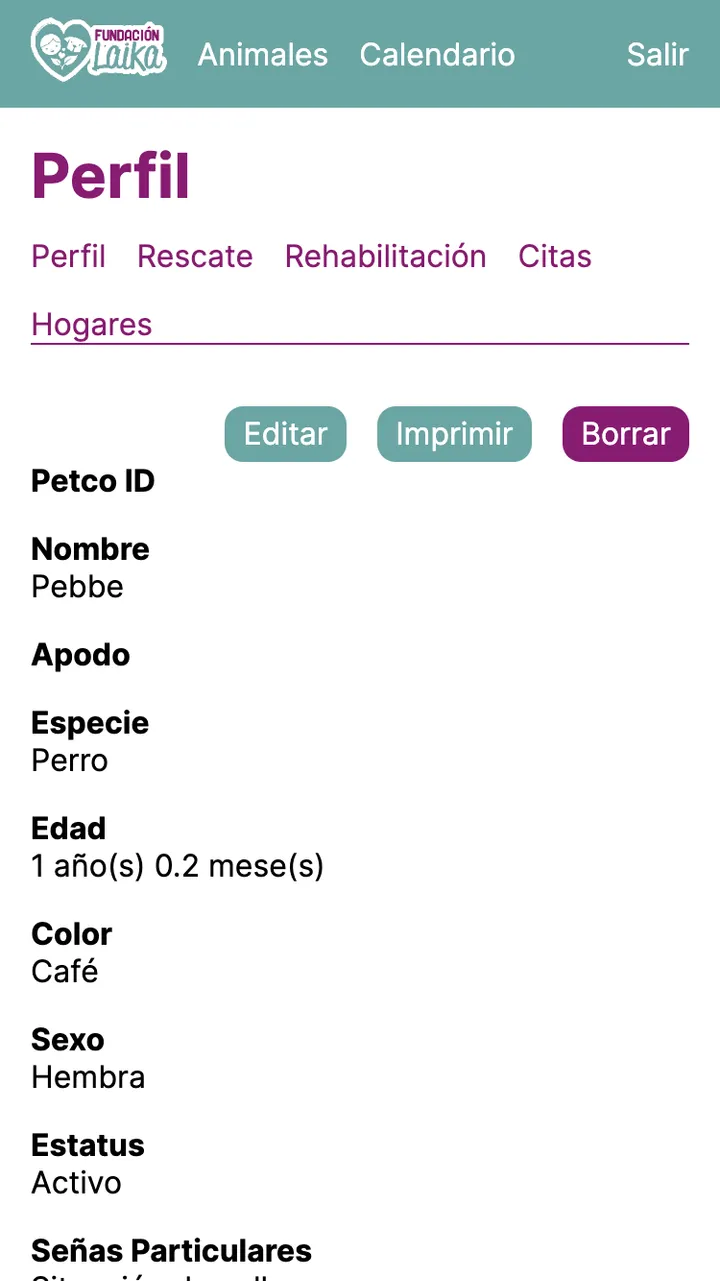Log out using Salir
This screenshot has height=1281, width=720.
click(x=657, y=54)
